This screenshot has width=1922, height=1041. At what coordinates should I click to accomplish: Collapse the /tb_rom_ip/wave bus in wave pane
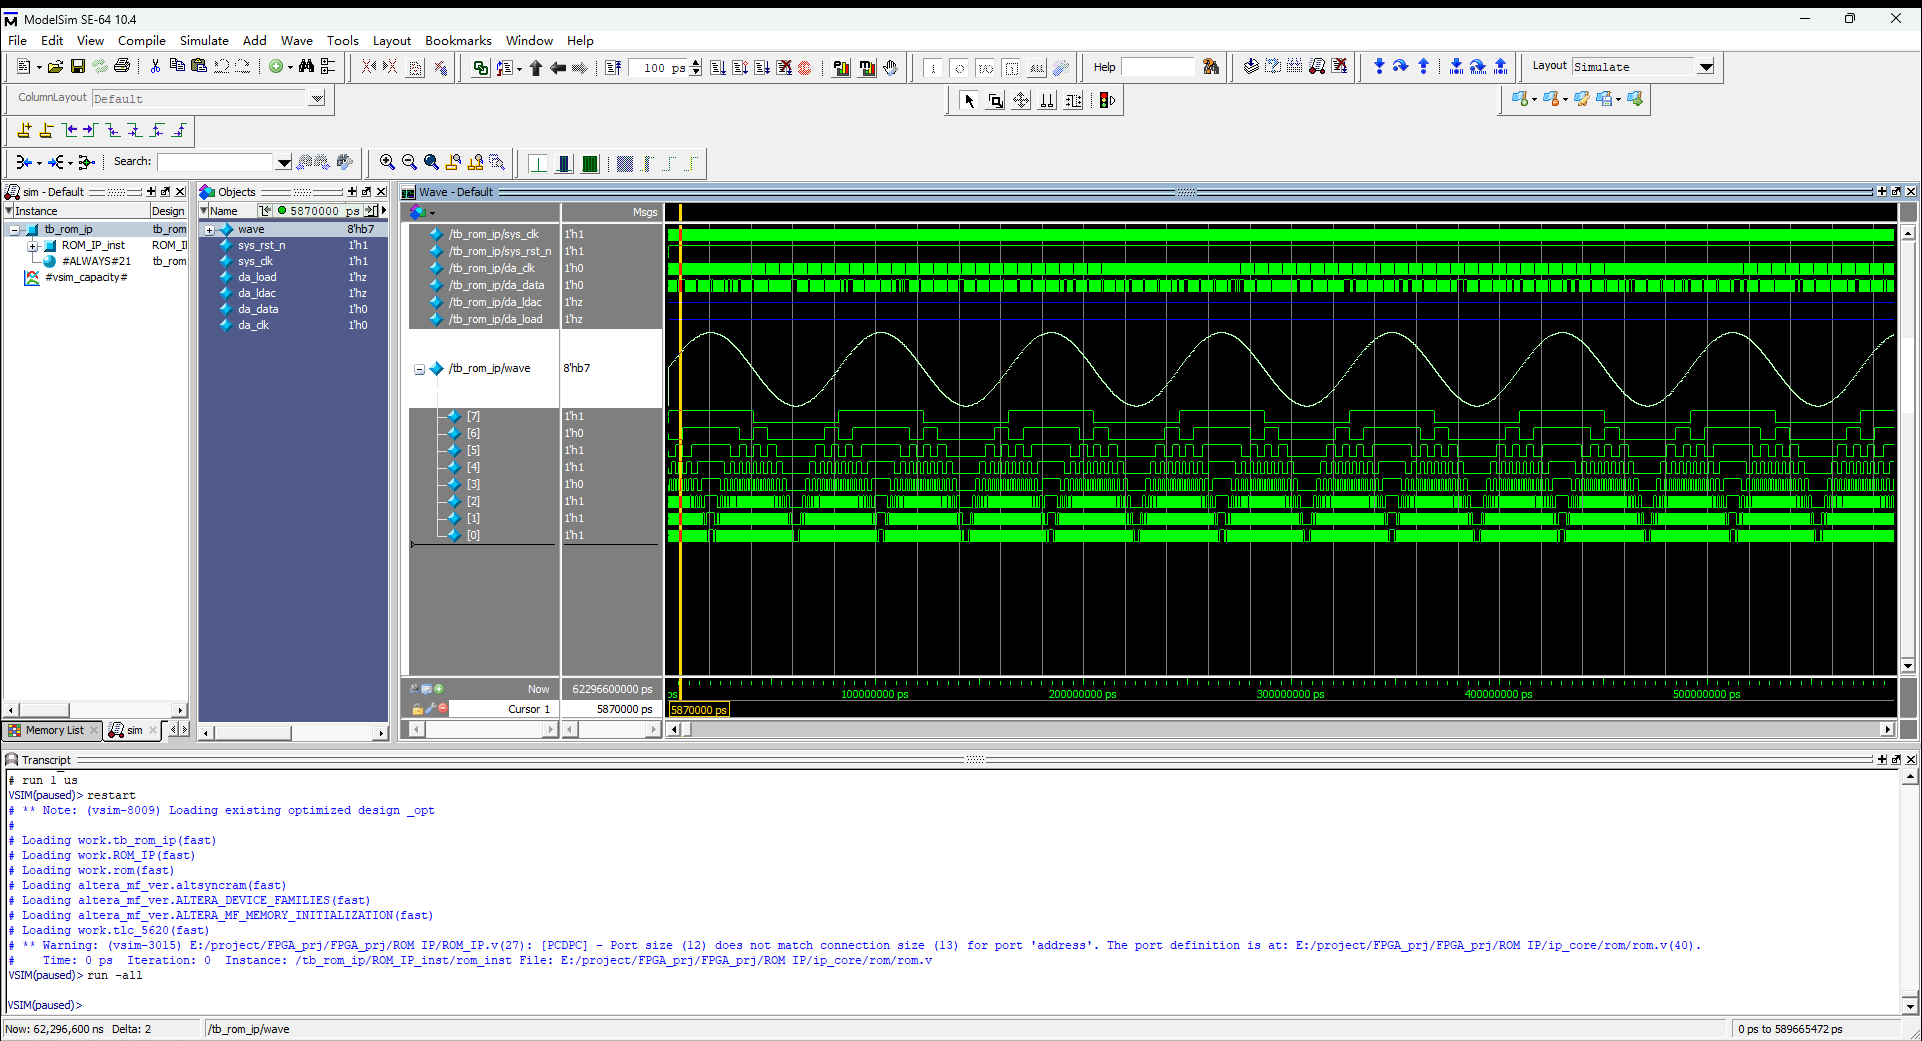tap(420, 369)
